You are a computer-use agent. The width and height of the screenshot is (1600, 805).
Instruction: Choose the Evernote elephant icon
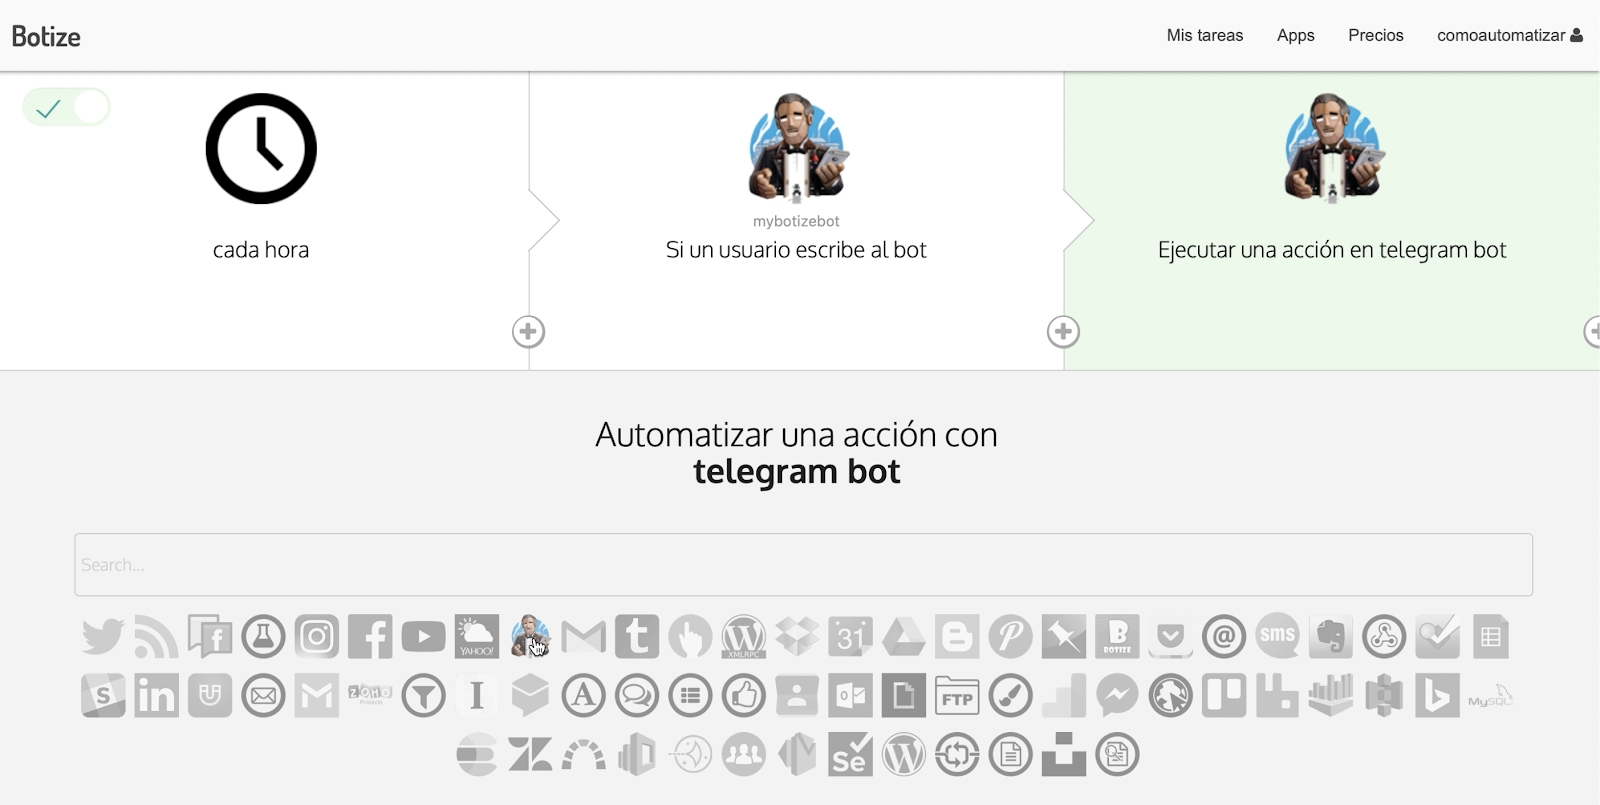point(1331,637)
